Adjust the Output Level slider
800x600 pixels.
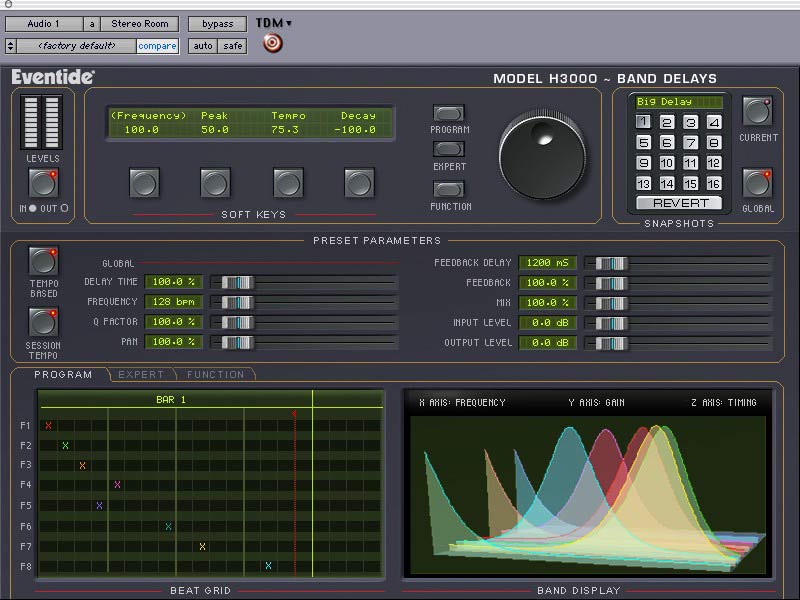tap(611, 343)
